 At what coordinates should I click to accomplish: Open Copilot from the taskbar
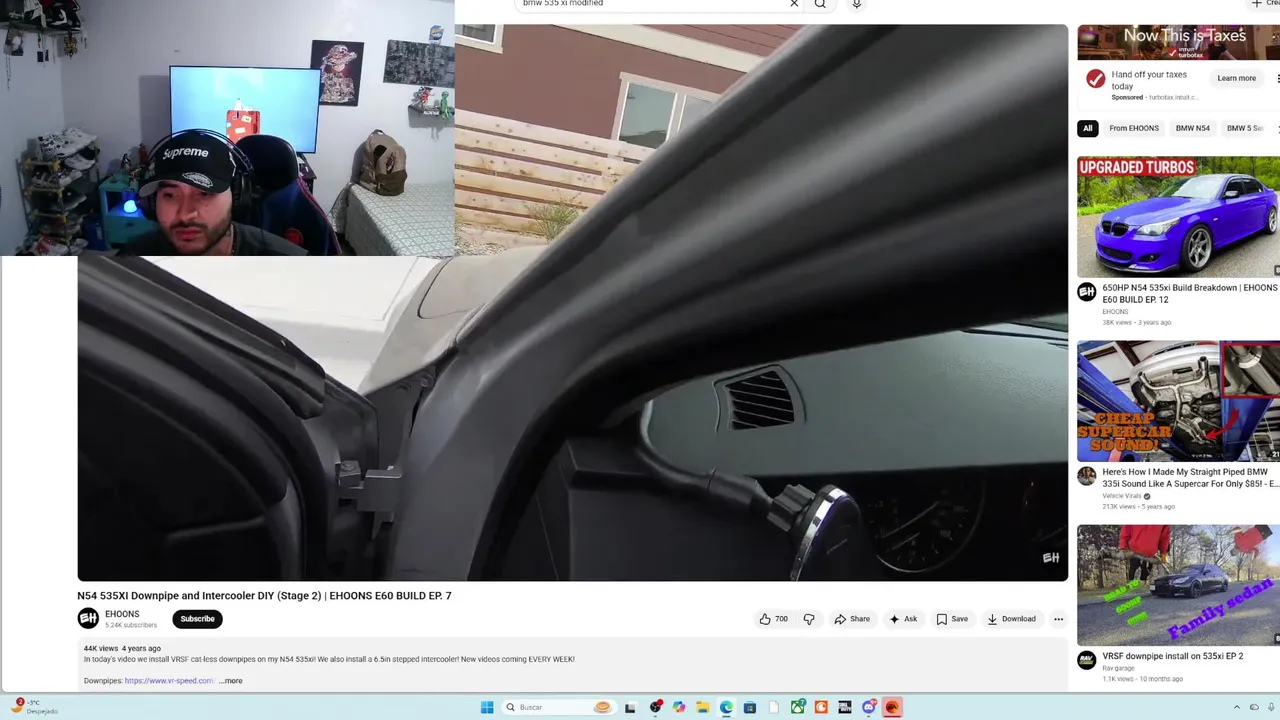(679, 707)
